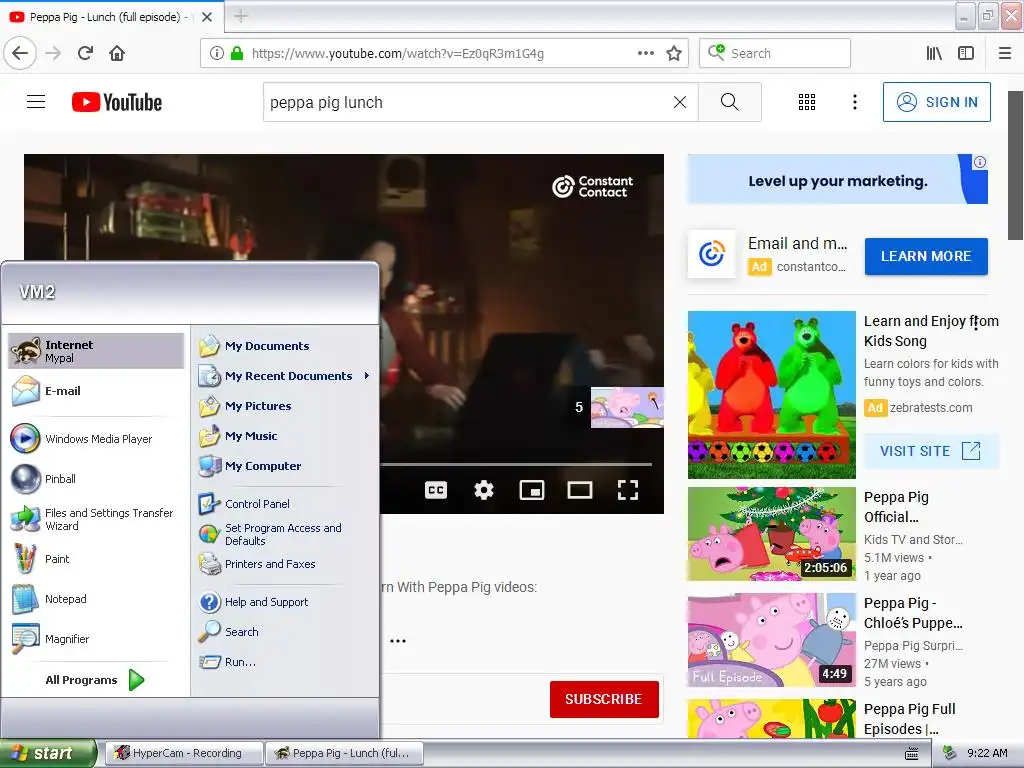Toggle closed captions CC on video
The image size is (1024, 768).
pos(436,490)
